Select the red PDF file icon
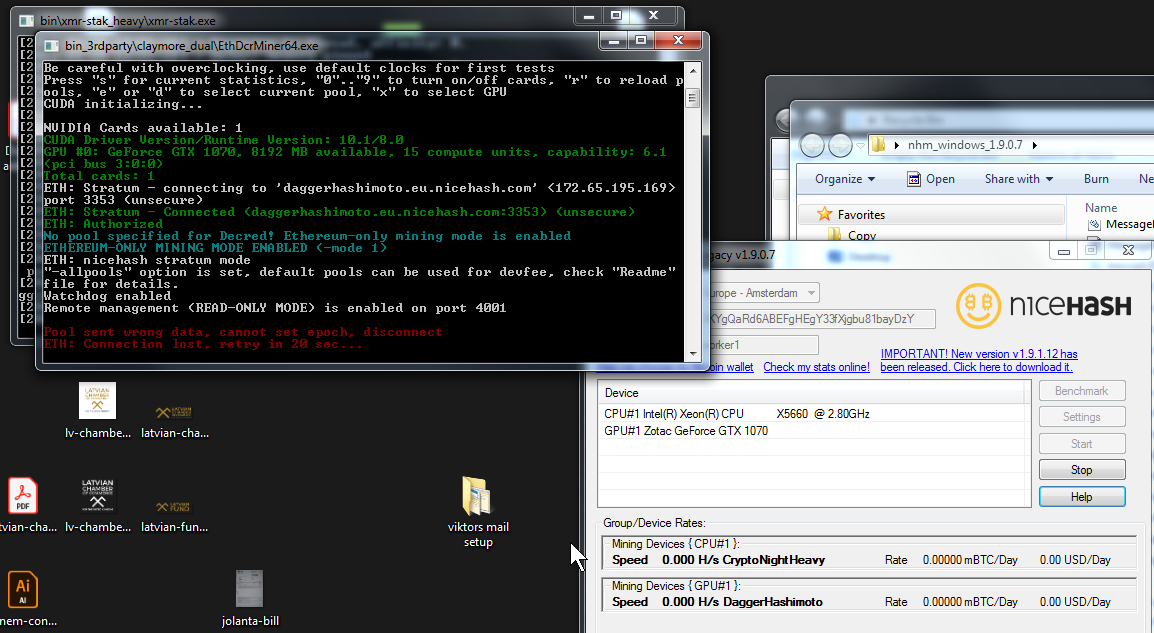Viewport: 1154px width, 633px height. tap(22, 496)
